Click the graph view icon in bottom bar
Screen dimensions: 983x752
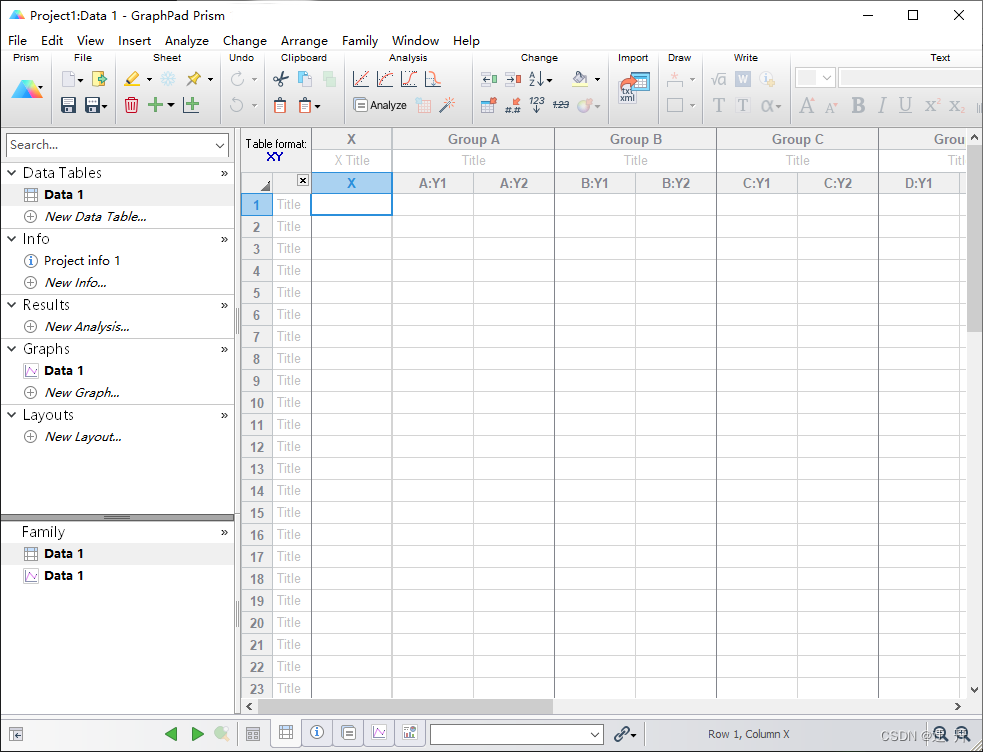point(379,732)
